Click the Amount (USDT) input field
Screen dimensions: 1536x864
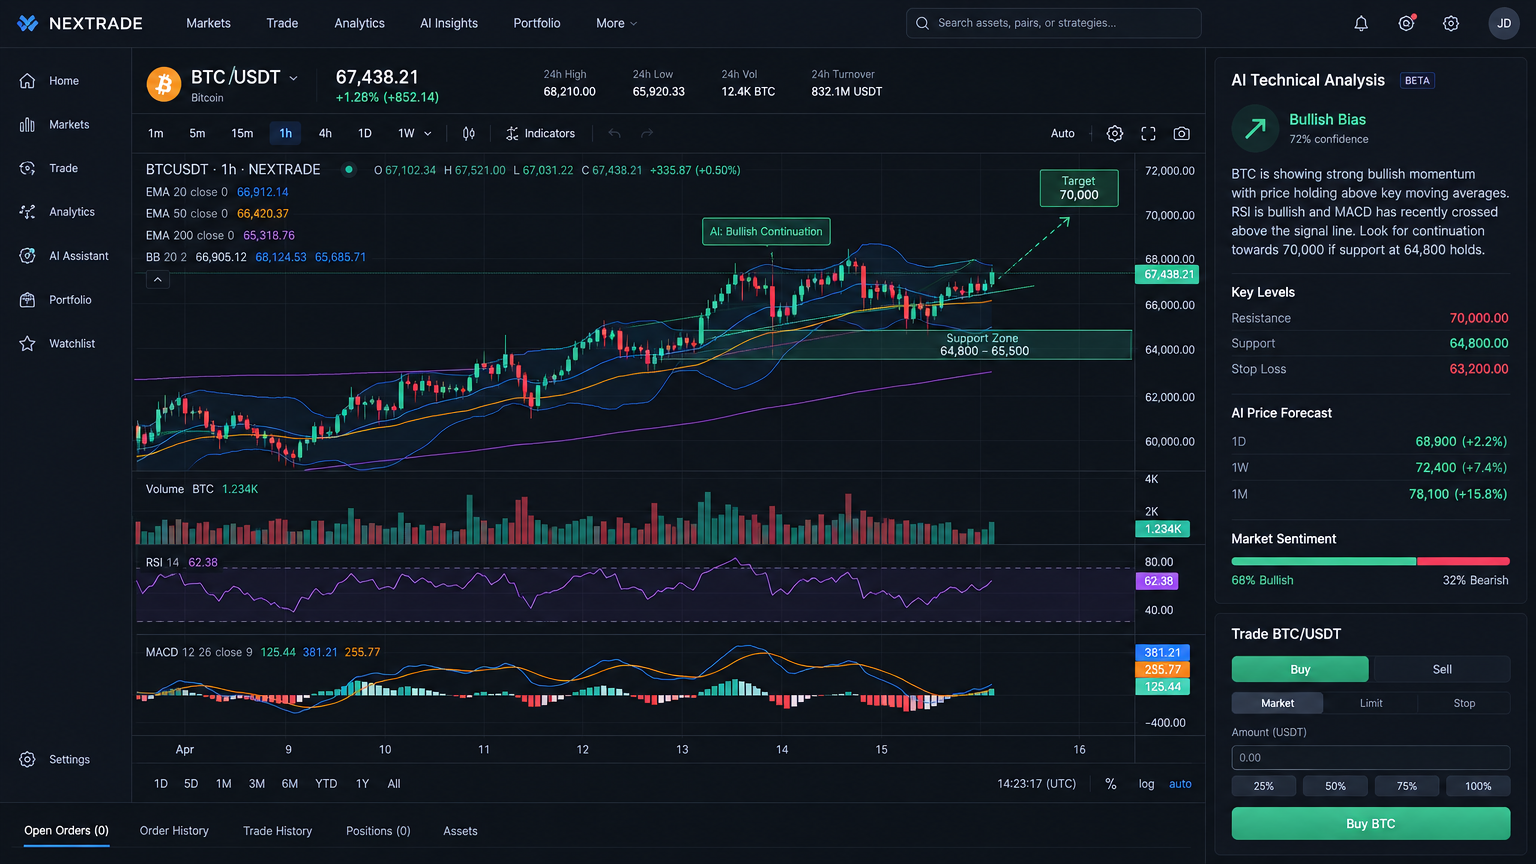point(1370,758)
